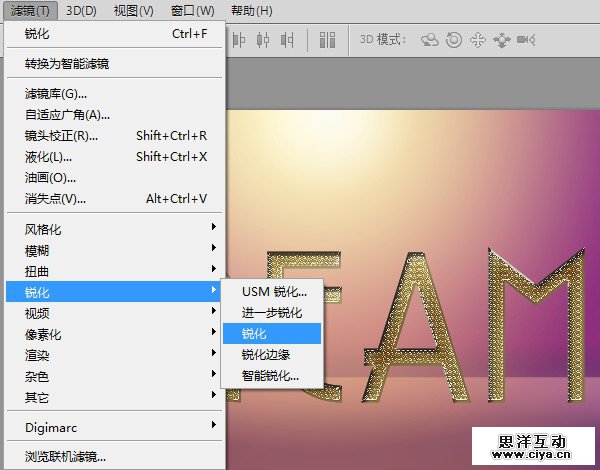Open 镜头校正(R)...
This screenshot has height=470, width=600.
[114, 136]
